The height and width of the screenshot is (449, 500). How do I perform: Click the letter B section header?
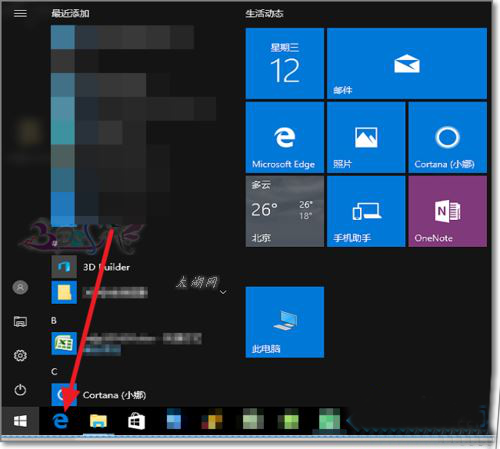[x=54, y=320]
